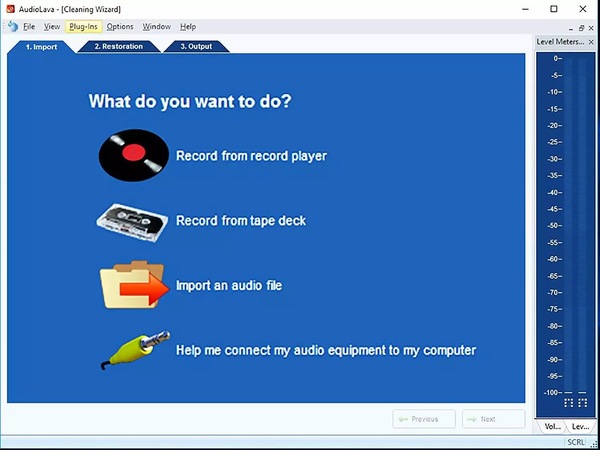Screen dimensions: 600x450
Task: Open the Window menu
Action: pyautogui.click(x=157, y=26)
